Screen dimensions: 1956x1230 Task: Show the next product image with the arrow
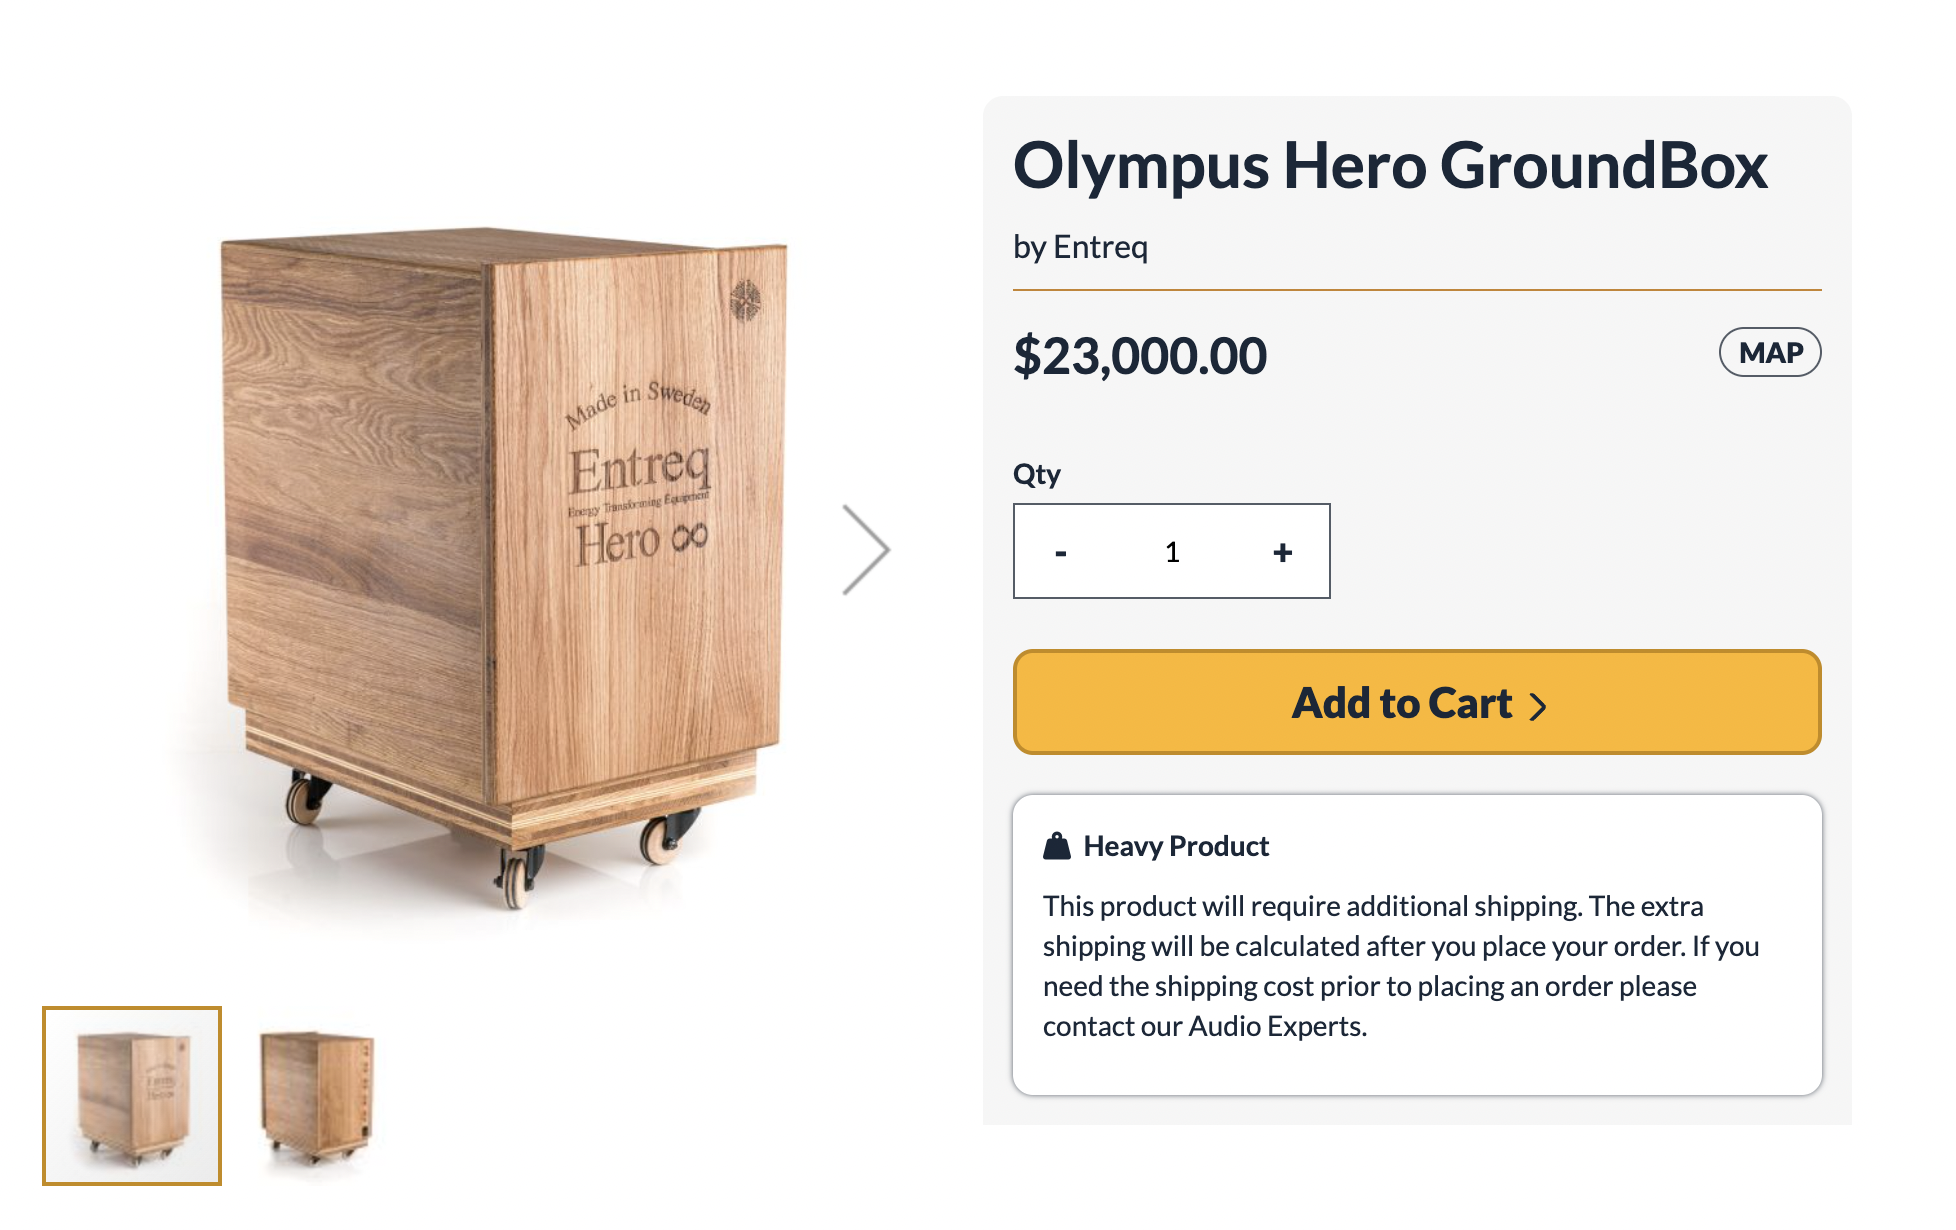pos(865,549)
